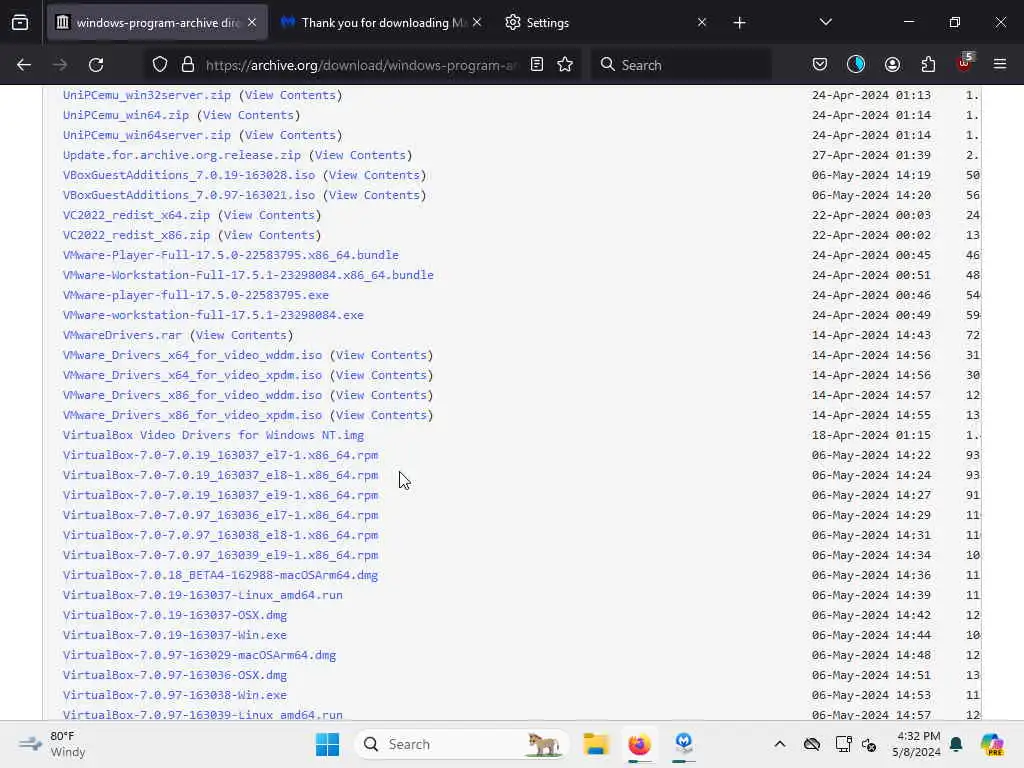View contents of UniPCemu_win64.zip

249,115
